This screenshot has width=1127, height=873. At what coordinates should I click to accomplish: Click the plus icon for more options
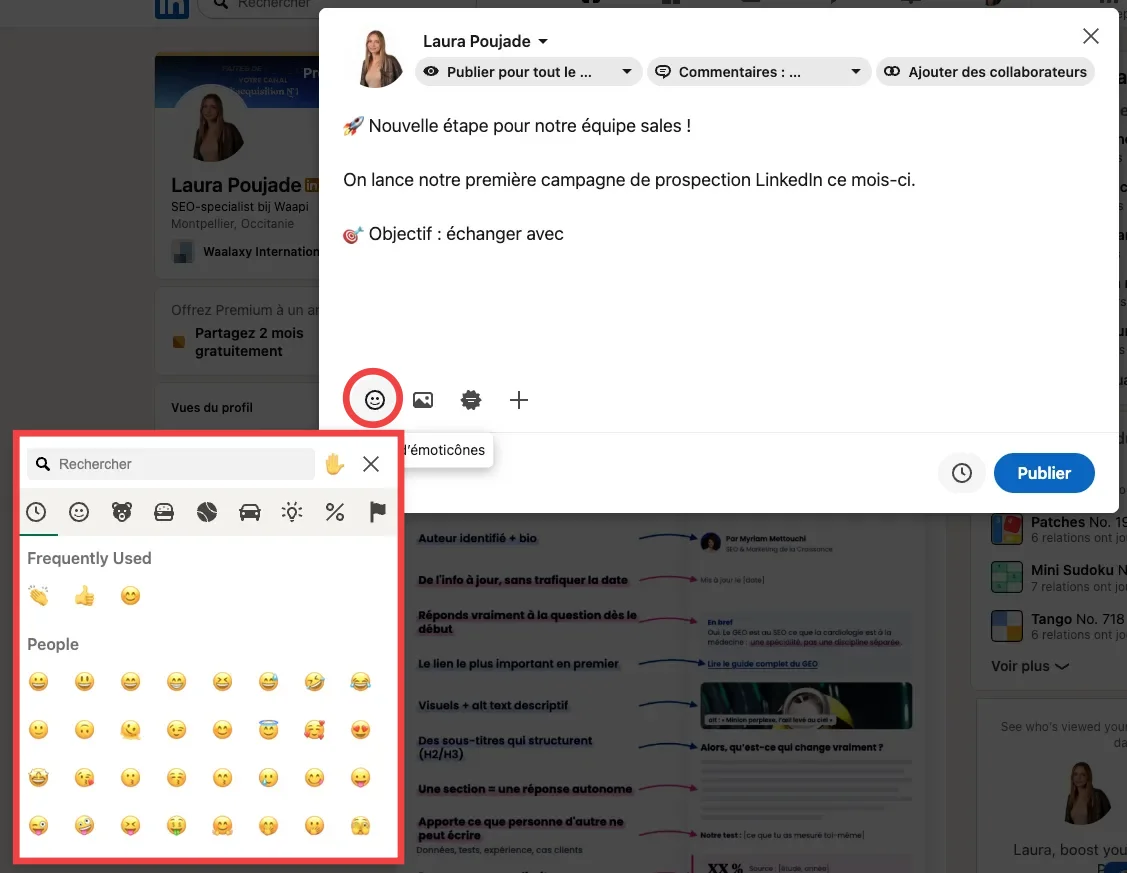(x=518, y=399)
